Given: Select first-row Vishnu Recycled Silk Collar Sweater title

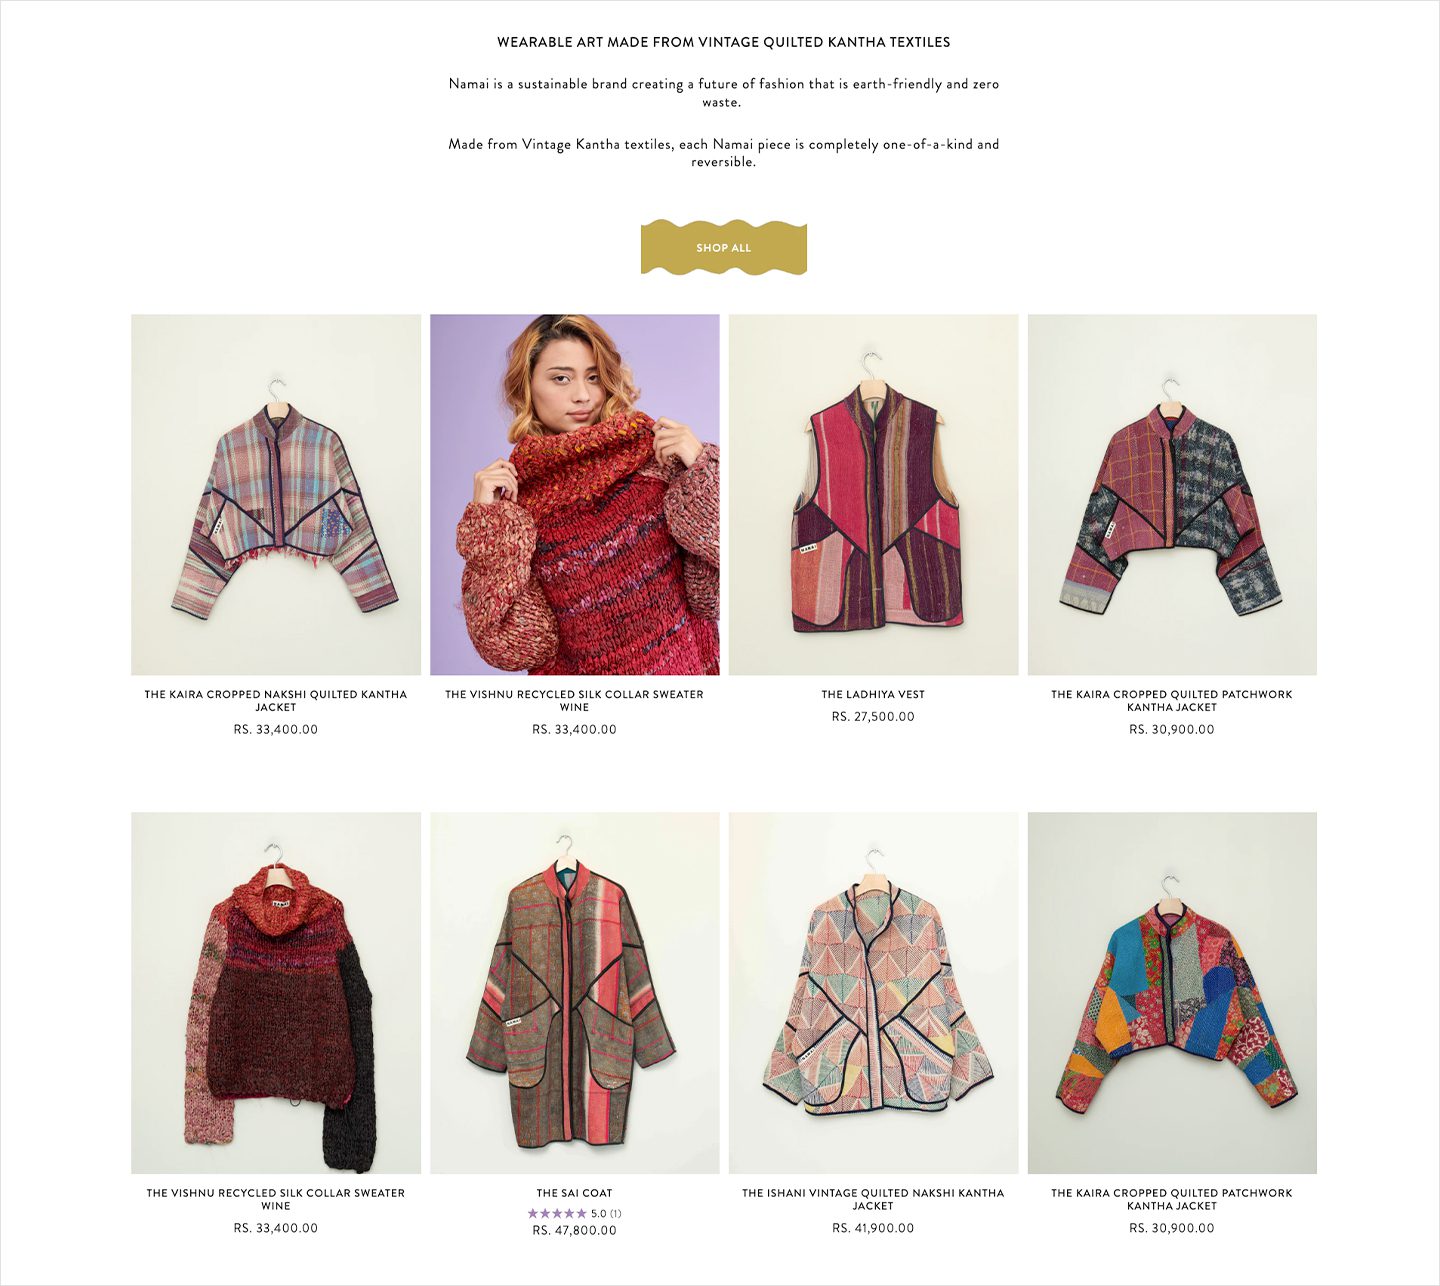Looking at the screenshot, I should click(575, 700).
